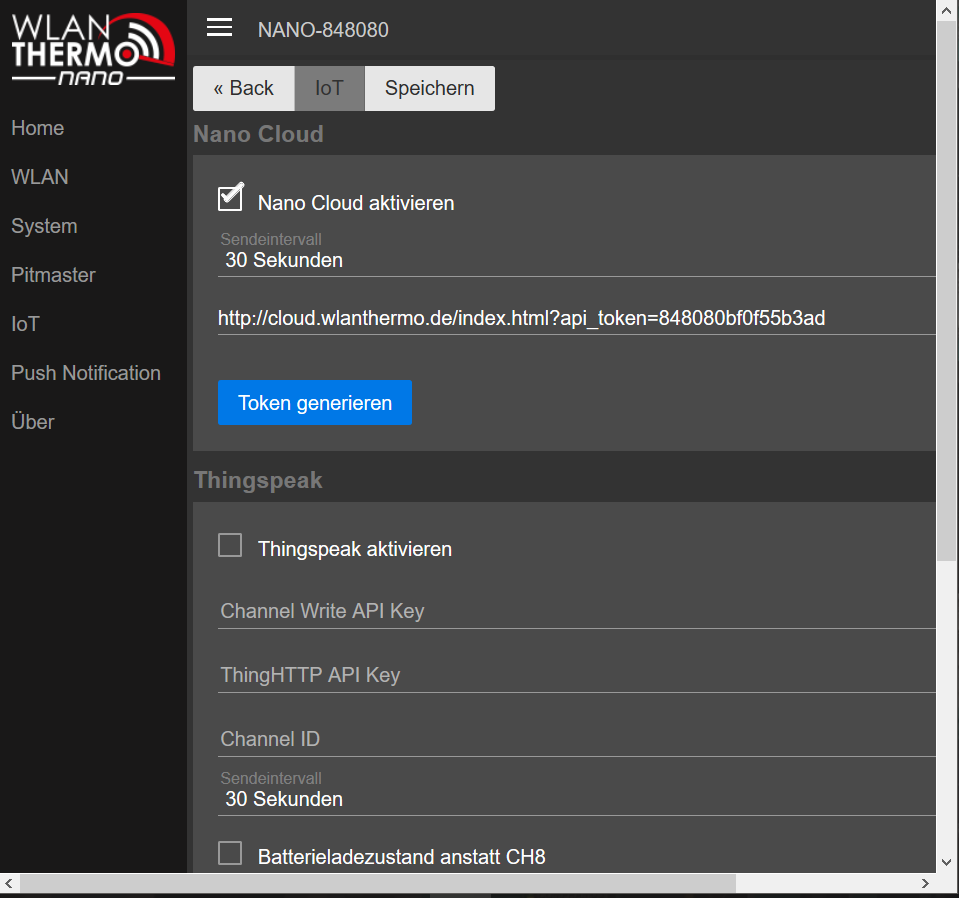959x898 pixels.
Task: Click the horizontal scrollbar thumb
Action: (x=378, y=883)
